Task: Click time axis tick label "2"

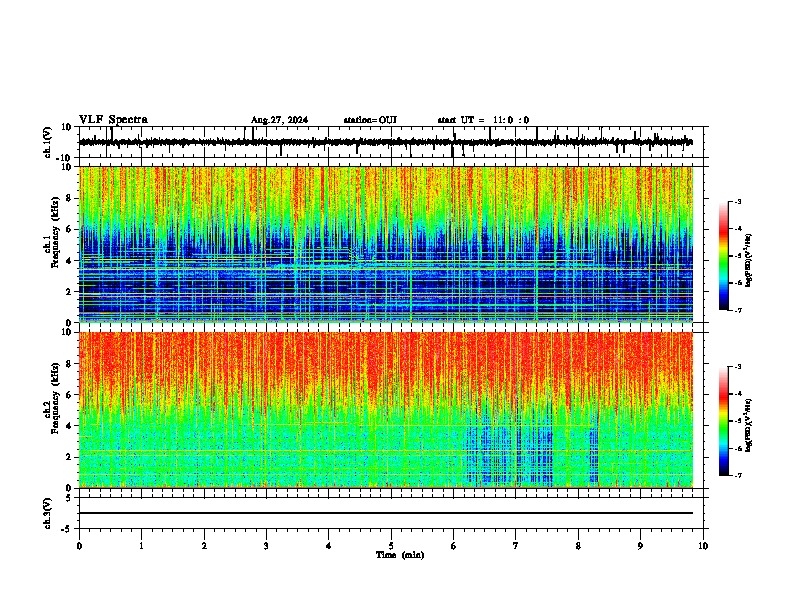Action: 204,546
